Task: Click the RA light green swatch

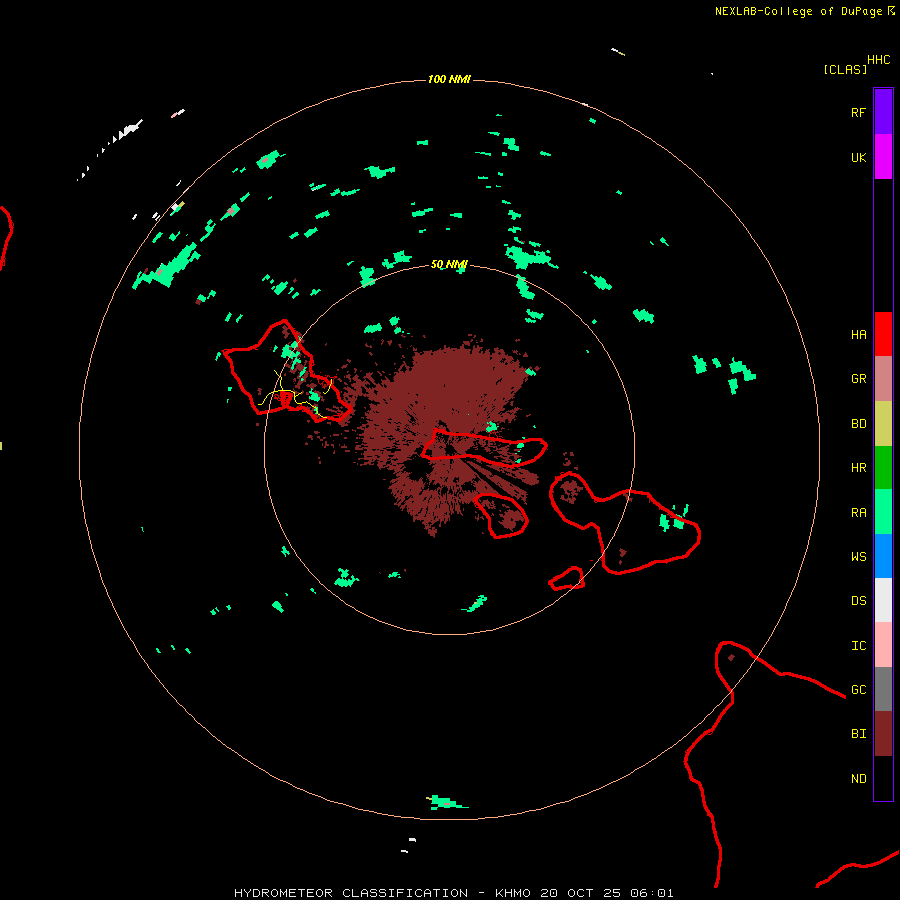Action: (883, 512)
